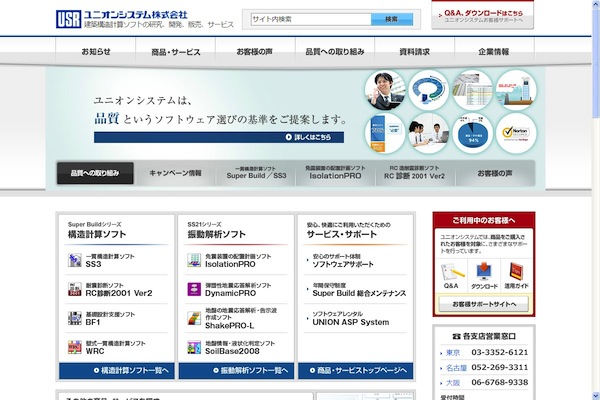Click the ご利用中のお客様へ red header
The image size is (600, 400).
484,220
